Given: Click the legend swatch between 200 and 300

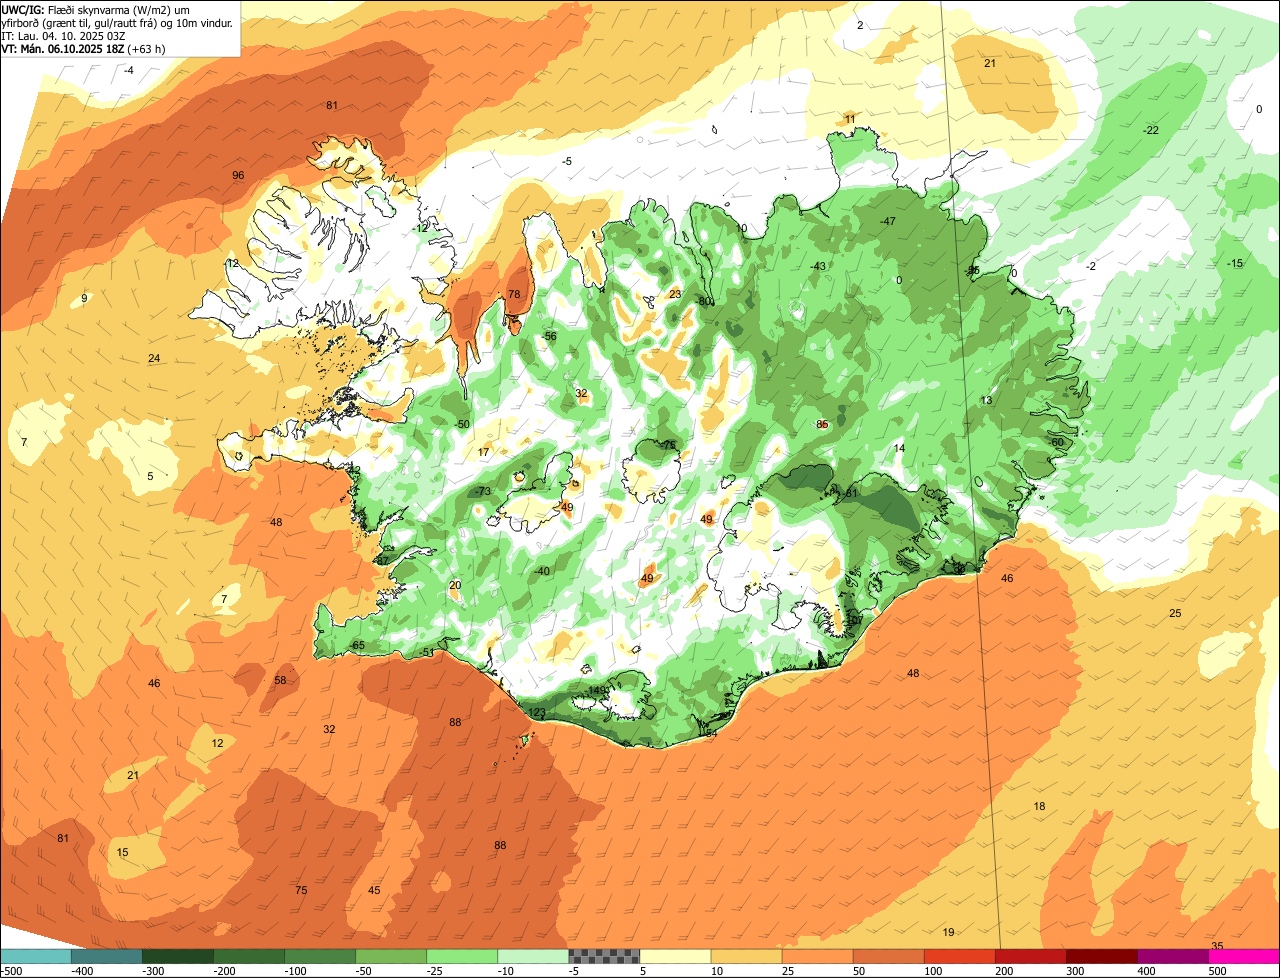Looking at the screenshot, I should pyautogui.click(x=1030, y=956).
